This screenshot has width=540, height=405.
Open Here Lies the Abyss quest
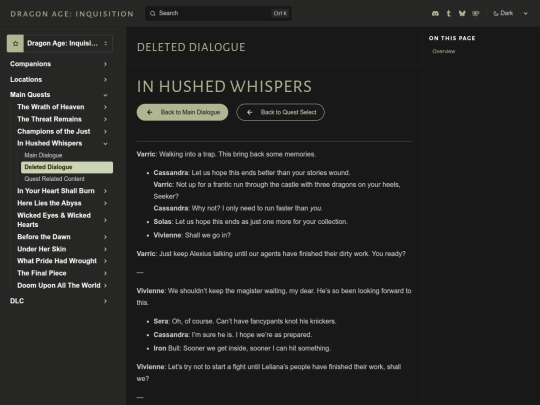[x=49, y=203]
